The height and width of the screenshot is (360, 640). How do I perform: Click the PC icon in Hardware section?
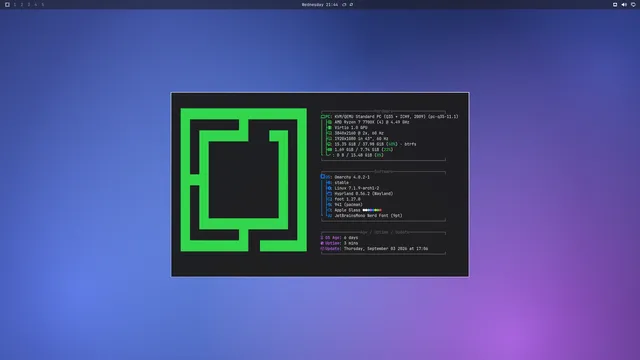point(323,117)
